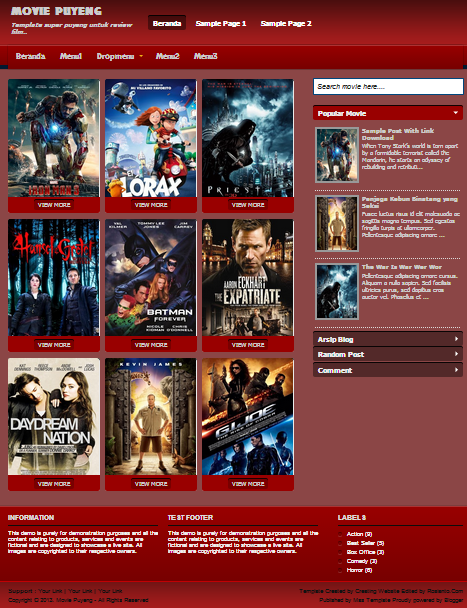Image resolution: width=467 pixels, height=608 pixels.
Task: Expand the Comment section
Action: click(388, 370)
